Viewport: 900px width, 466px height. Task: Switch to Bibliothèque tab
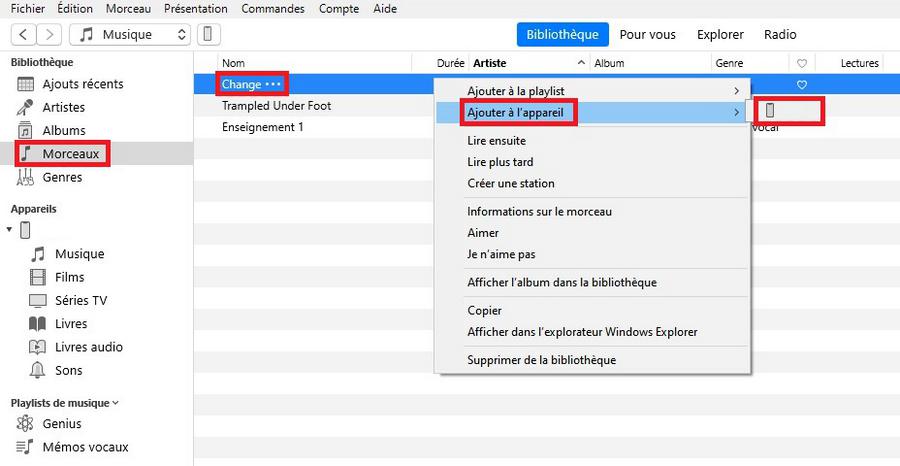pyautogui.click(x=562, y=34)
